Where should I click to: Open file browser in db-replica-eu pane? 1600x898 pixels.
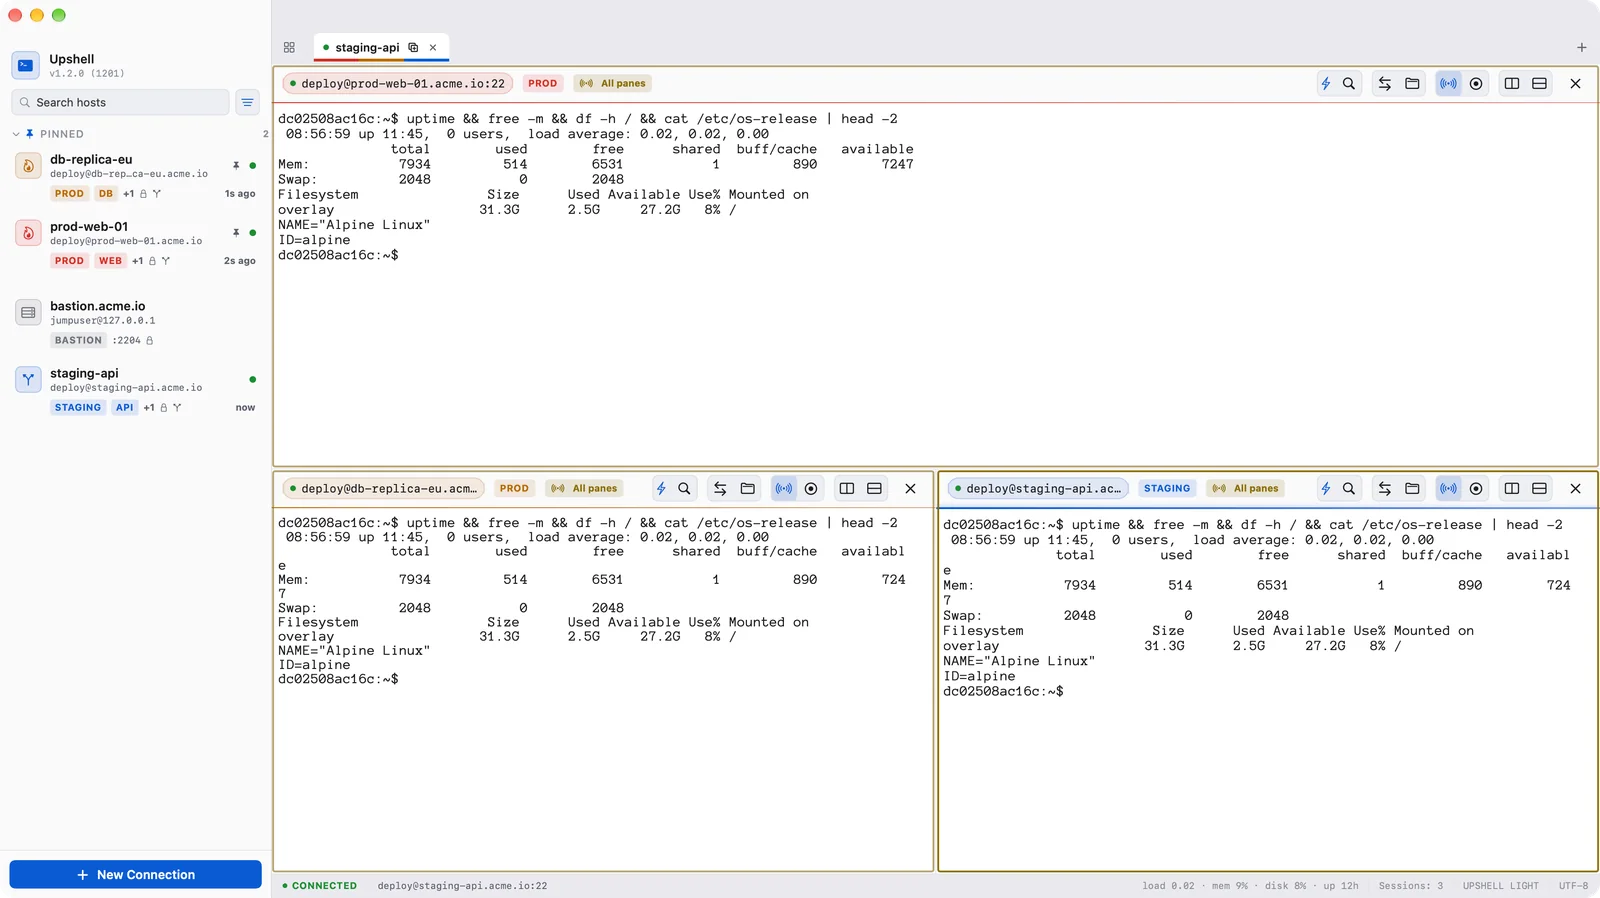(x=747, y=489)
